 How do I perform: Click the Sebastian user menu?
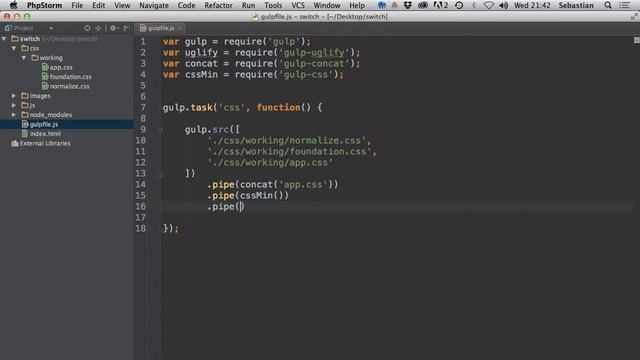(x=576, y=5)
